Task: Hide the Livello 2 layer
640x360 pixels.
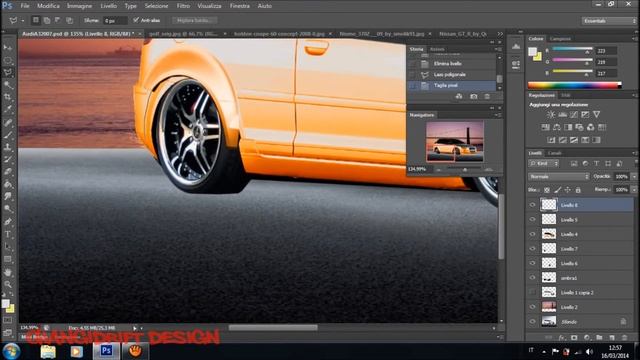Action: click(x=533, y=307)
